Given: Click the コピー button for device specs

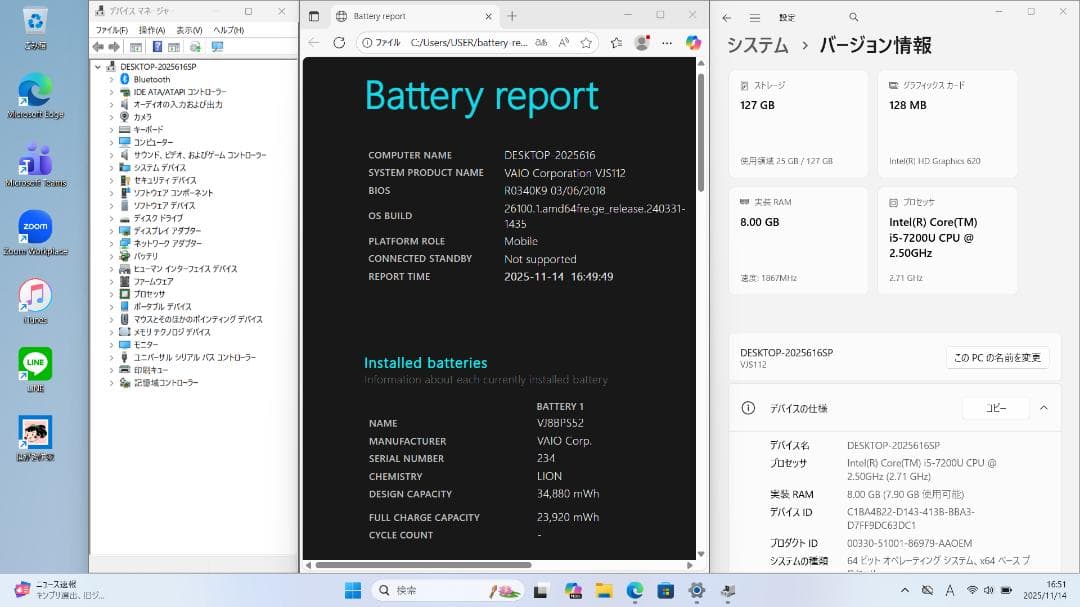Looking at the screenshot, I should pos(995,408).
